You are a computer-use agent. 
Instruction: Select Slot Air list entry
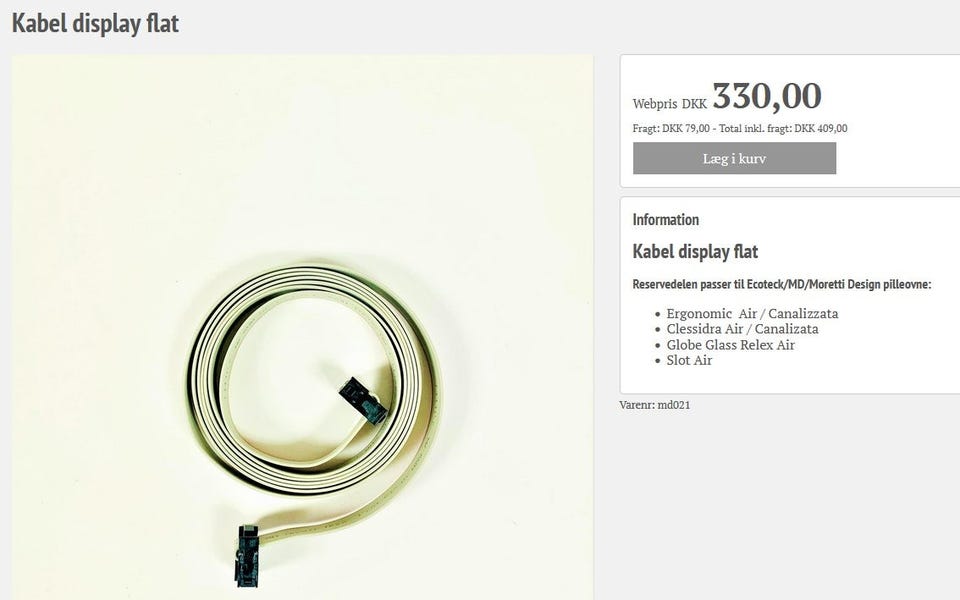689,360
